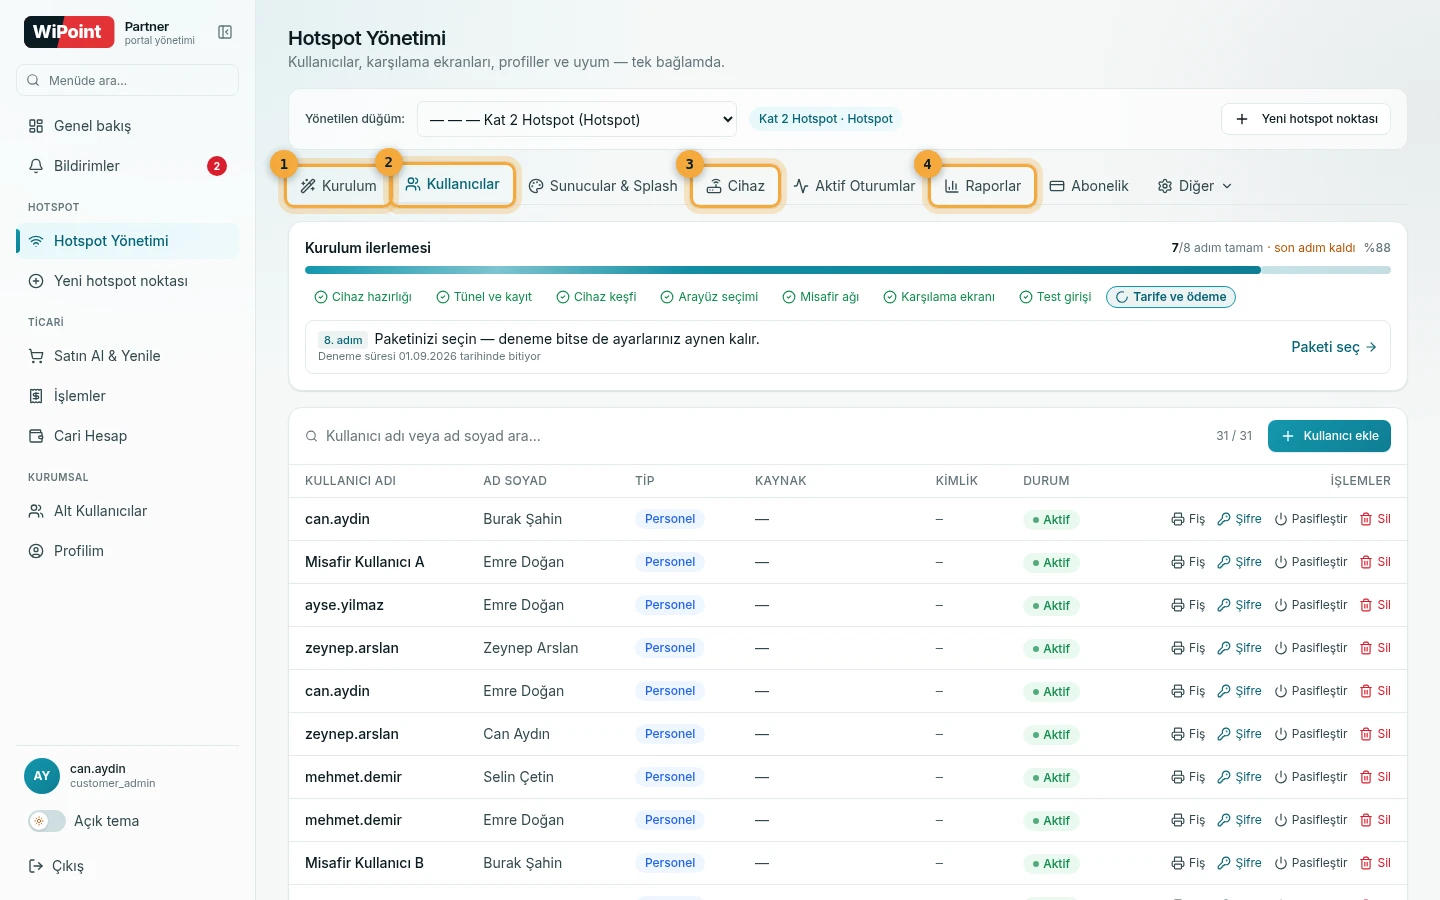The image size is (1440, 900).
Task: Click the AY user avatar
Action: (x=42, y=776)
